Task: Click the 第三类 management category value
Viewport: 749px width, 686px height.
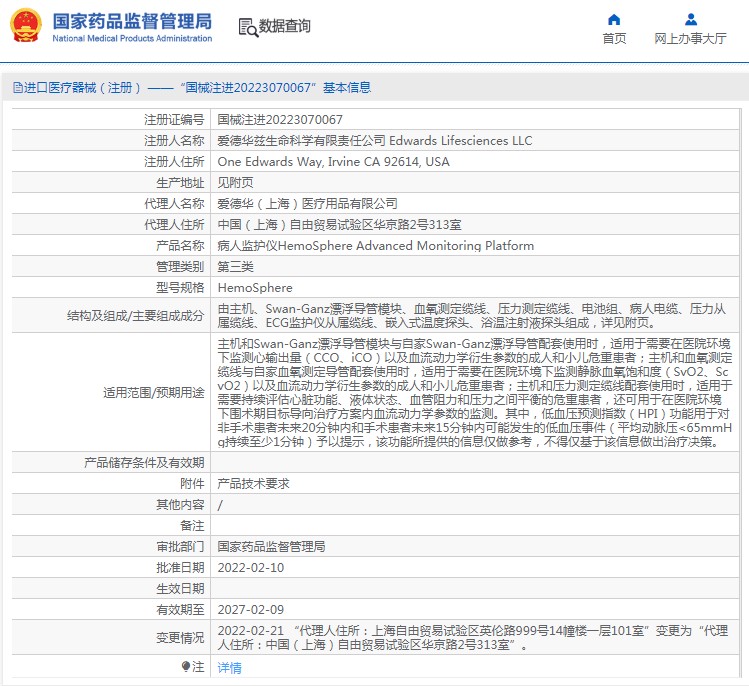Action: (235, 267)
